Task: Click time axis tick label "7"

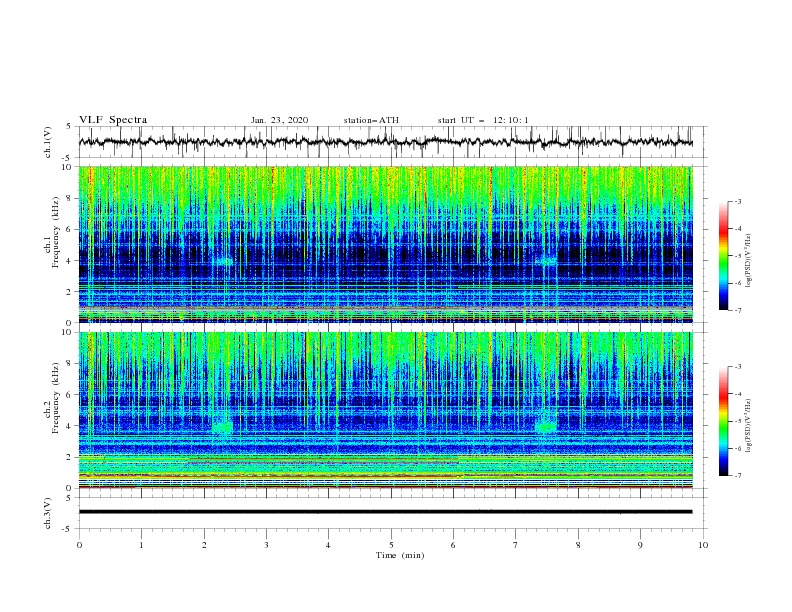Action: (516, 545)
